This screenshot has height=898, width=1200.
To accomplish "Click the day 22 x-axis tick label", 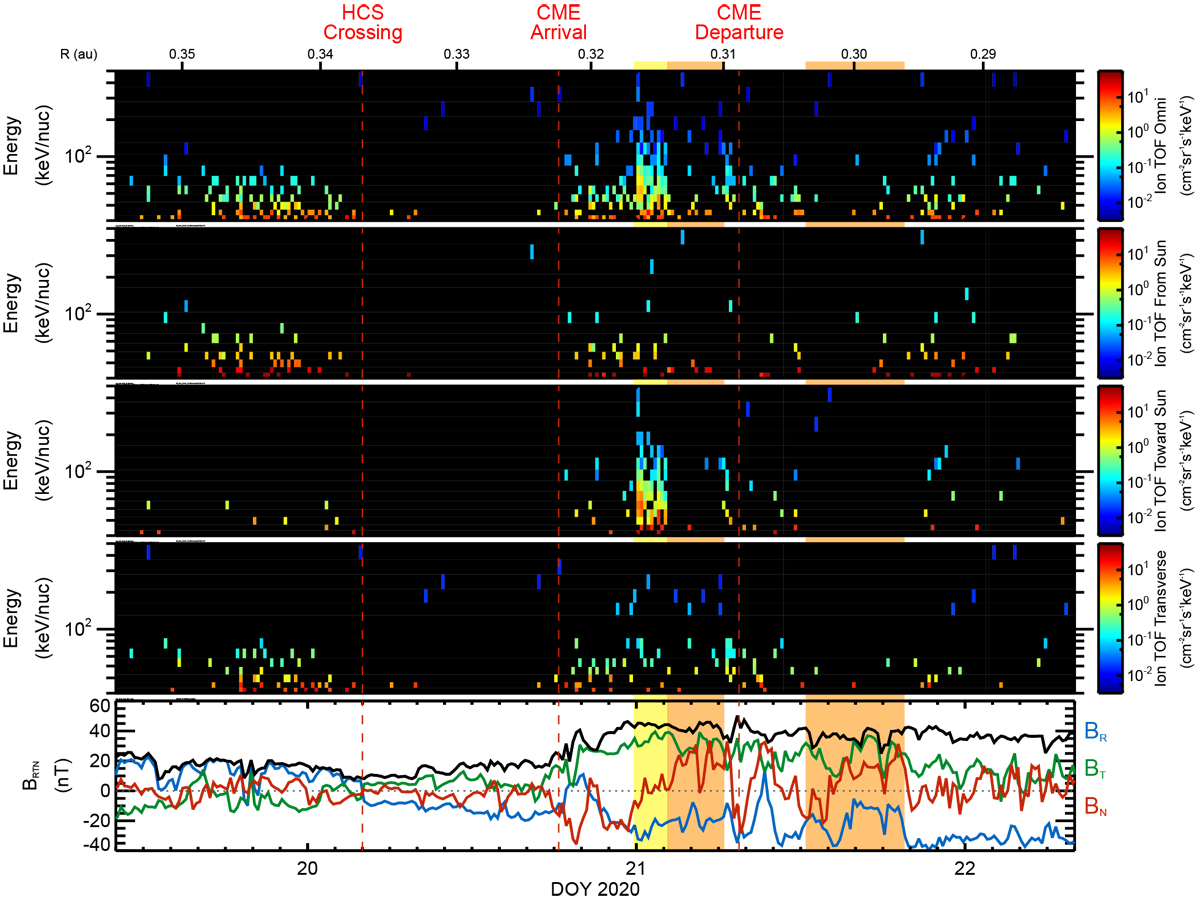I will coord(964,867).
